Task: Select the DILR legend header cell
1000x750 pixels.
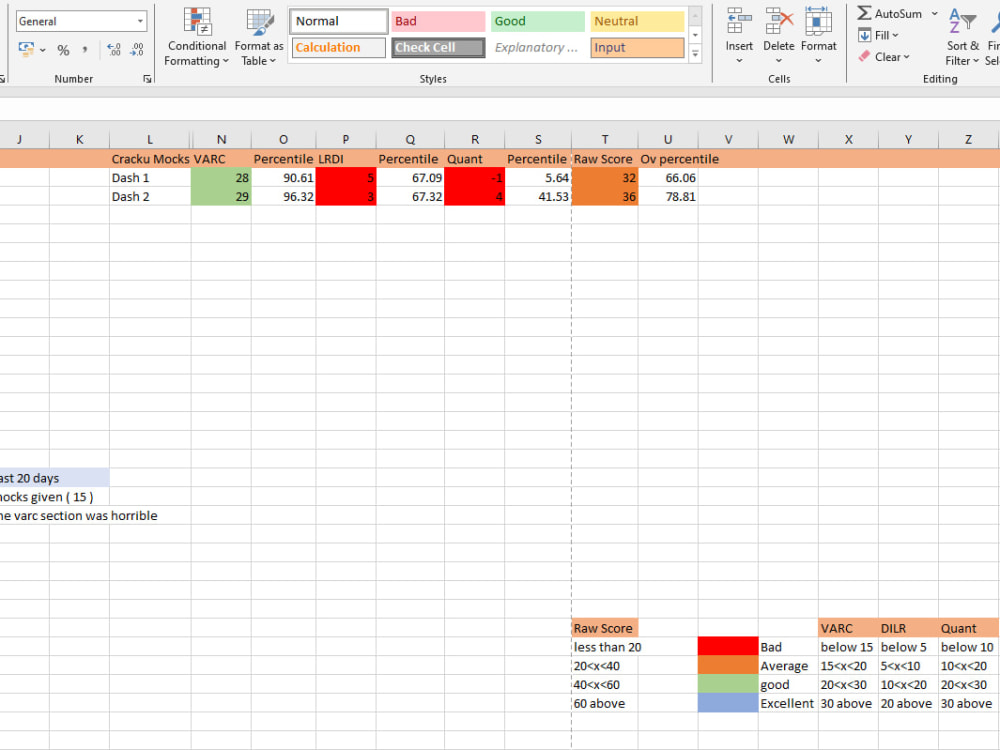Action: click(908, 628)
